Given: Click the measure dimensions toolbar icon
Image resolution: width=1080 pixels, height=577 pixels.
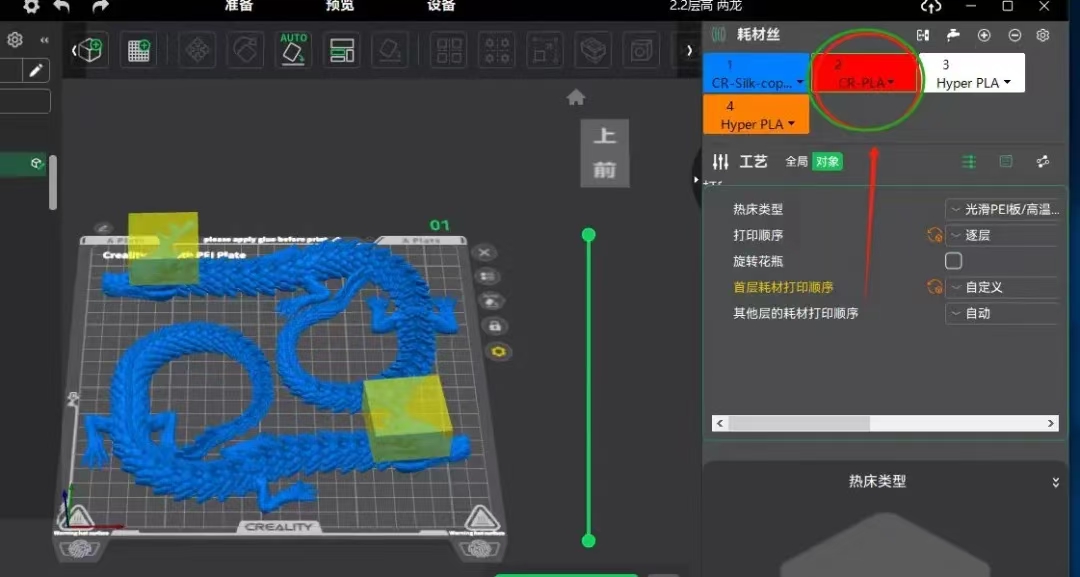Looking at the screenshot, I should point(545,50).
